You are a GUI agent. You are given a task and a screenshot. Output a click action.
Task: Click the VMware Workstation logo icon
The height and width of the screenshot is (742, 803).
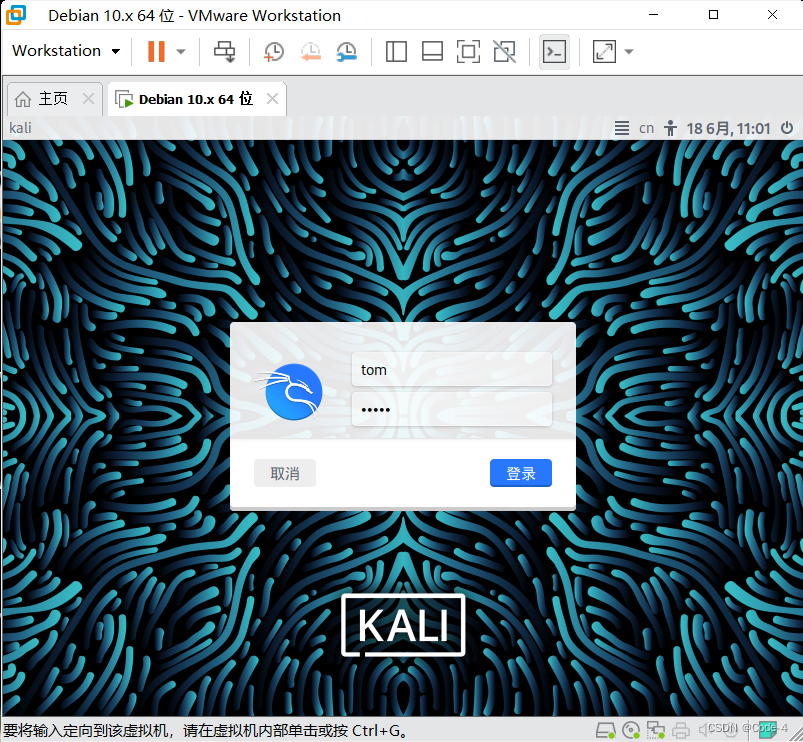tap(15, 14)
